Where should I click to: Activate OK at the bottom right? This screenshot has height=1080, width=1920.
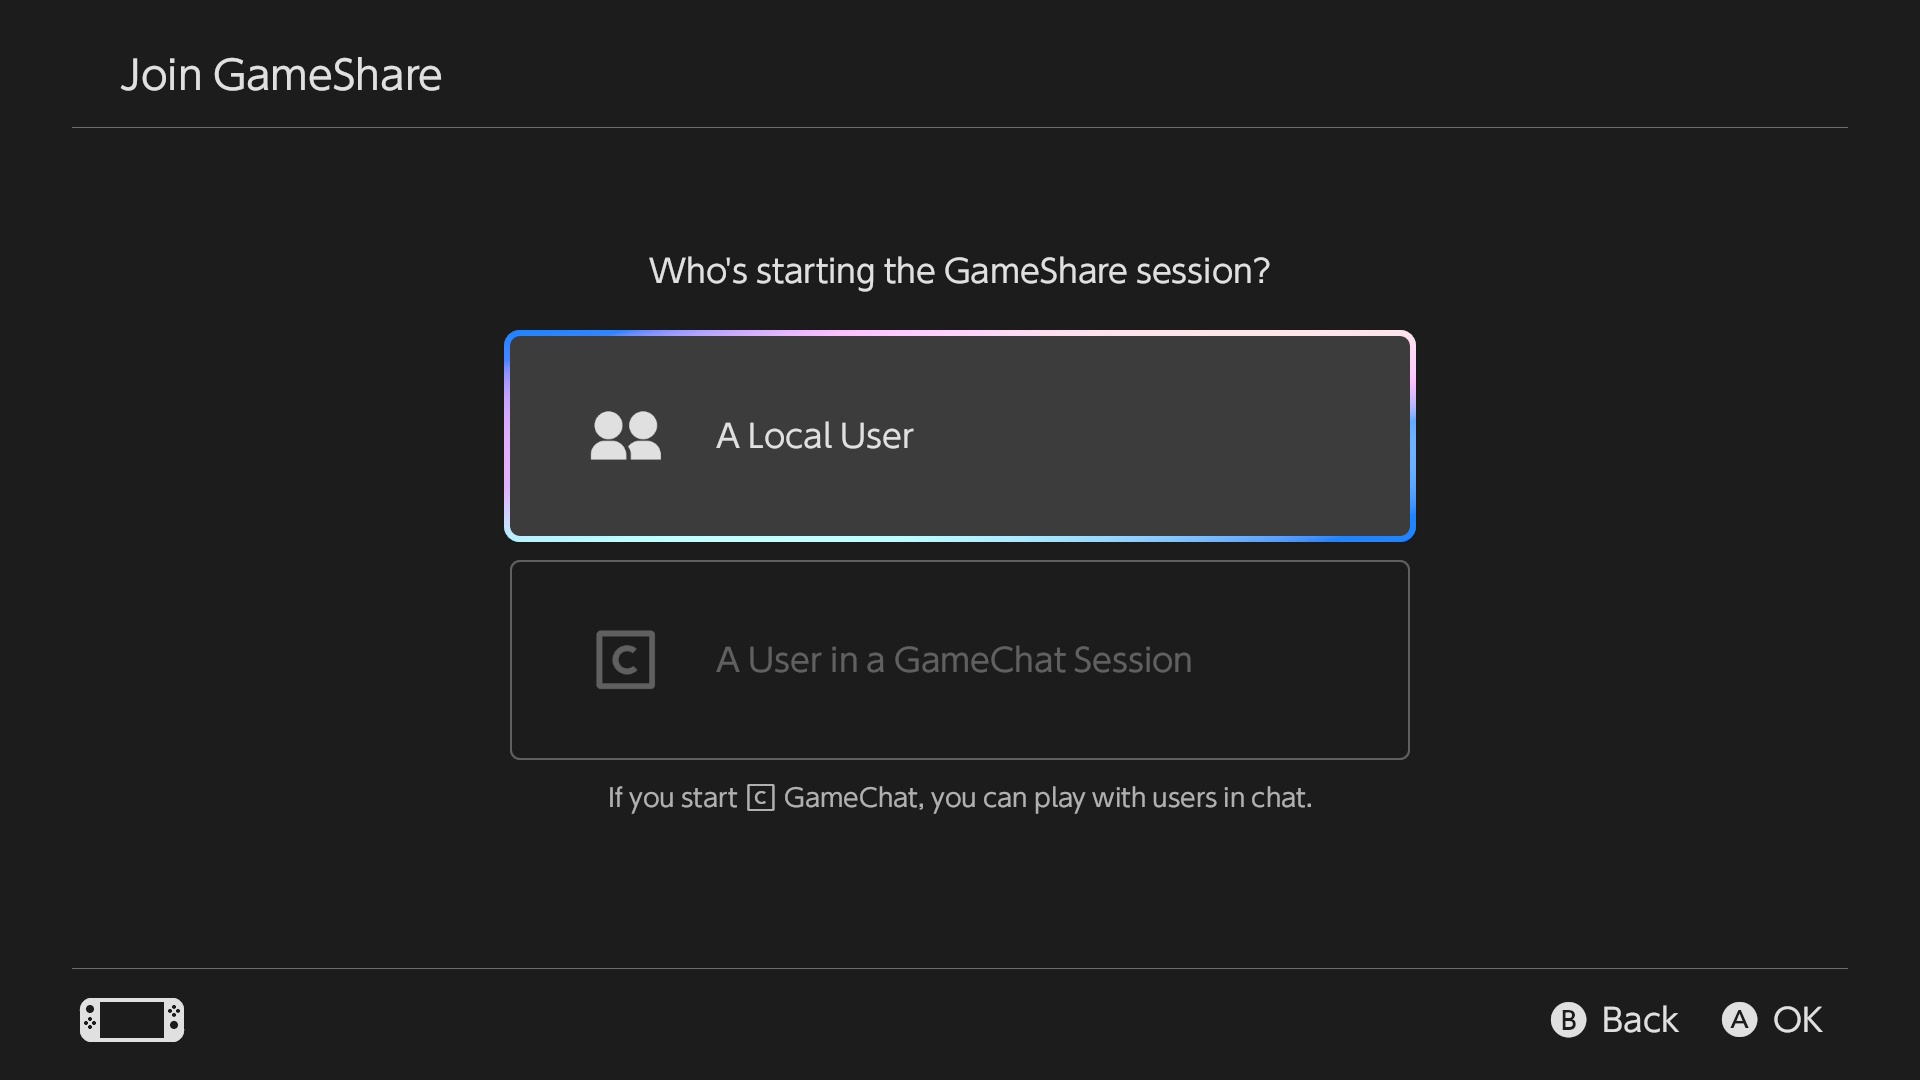(1771, 1019)
